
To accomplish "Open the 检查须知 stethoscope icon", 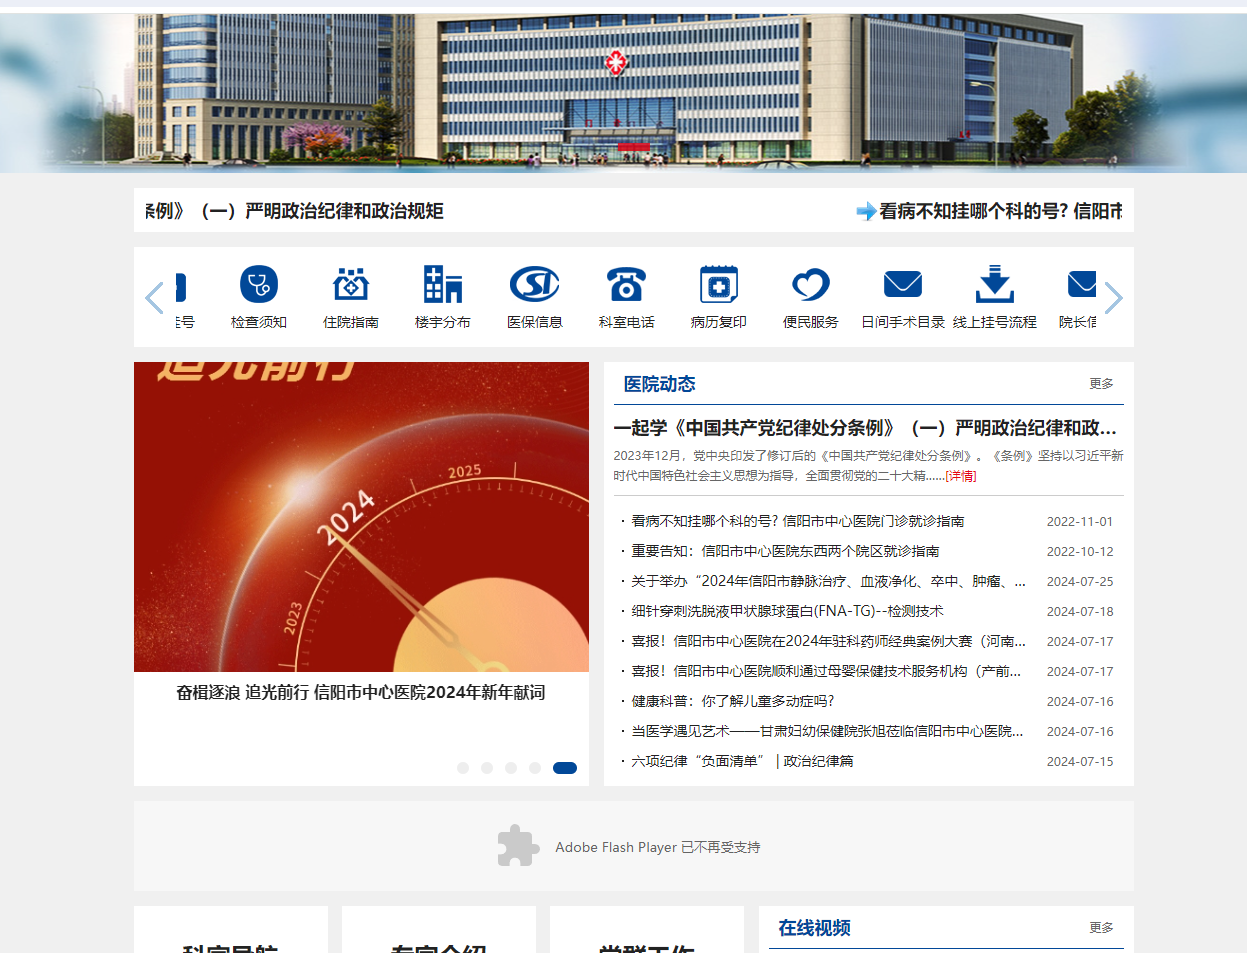I will pyautogui.click(x=259, y=285).
